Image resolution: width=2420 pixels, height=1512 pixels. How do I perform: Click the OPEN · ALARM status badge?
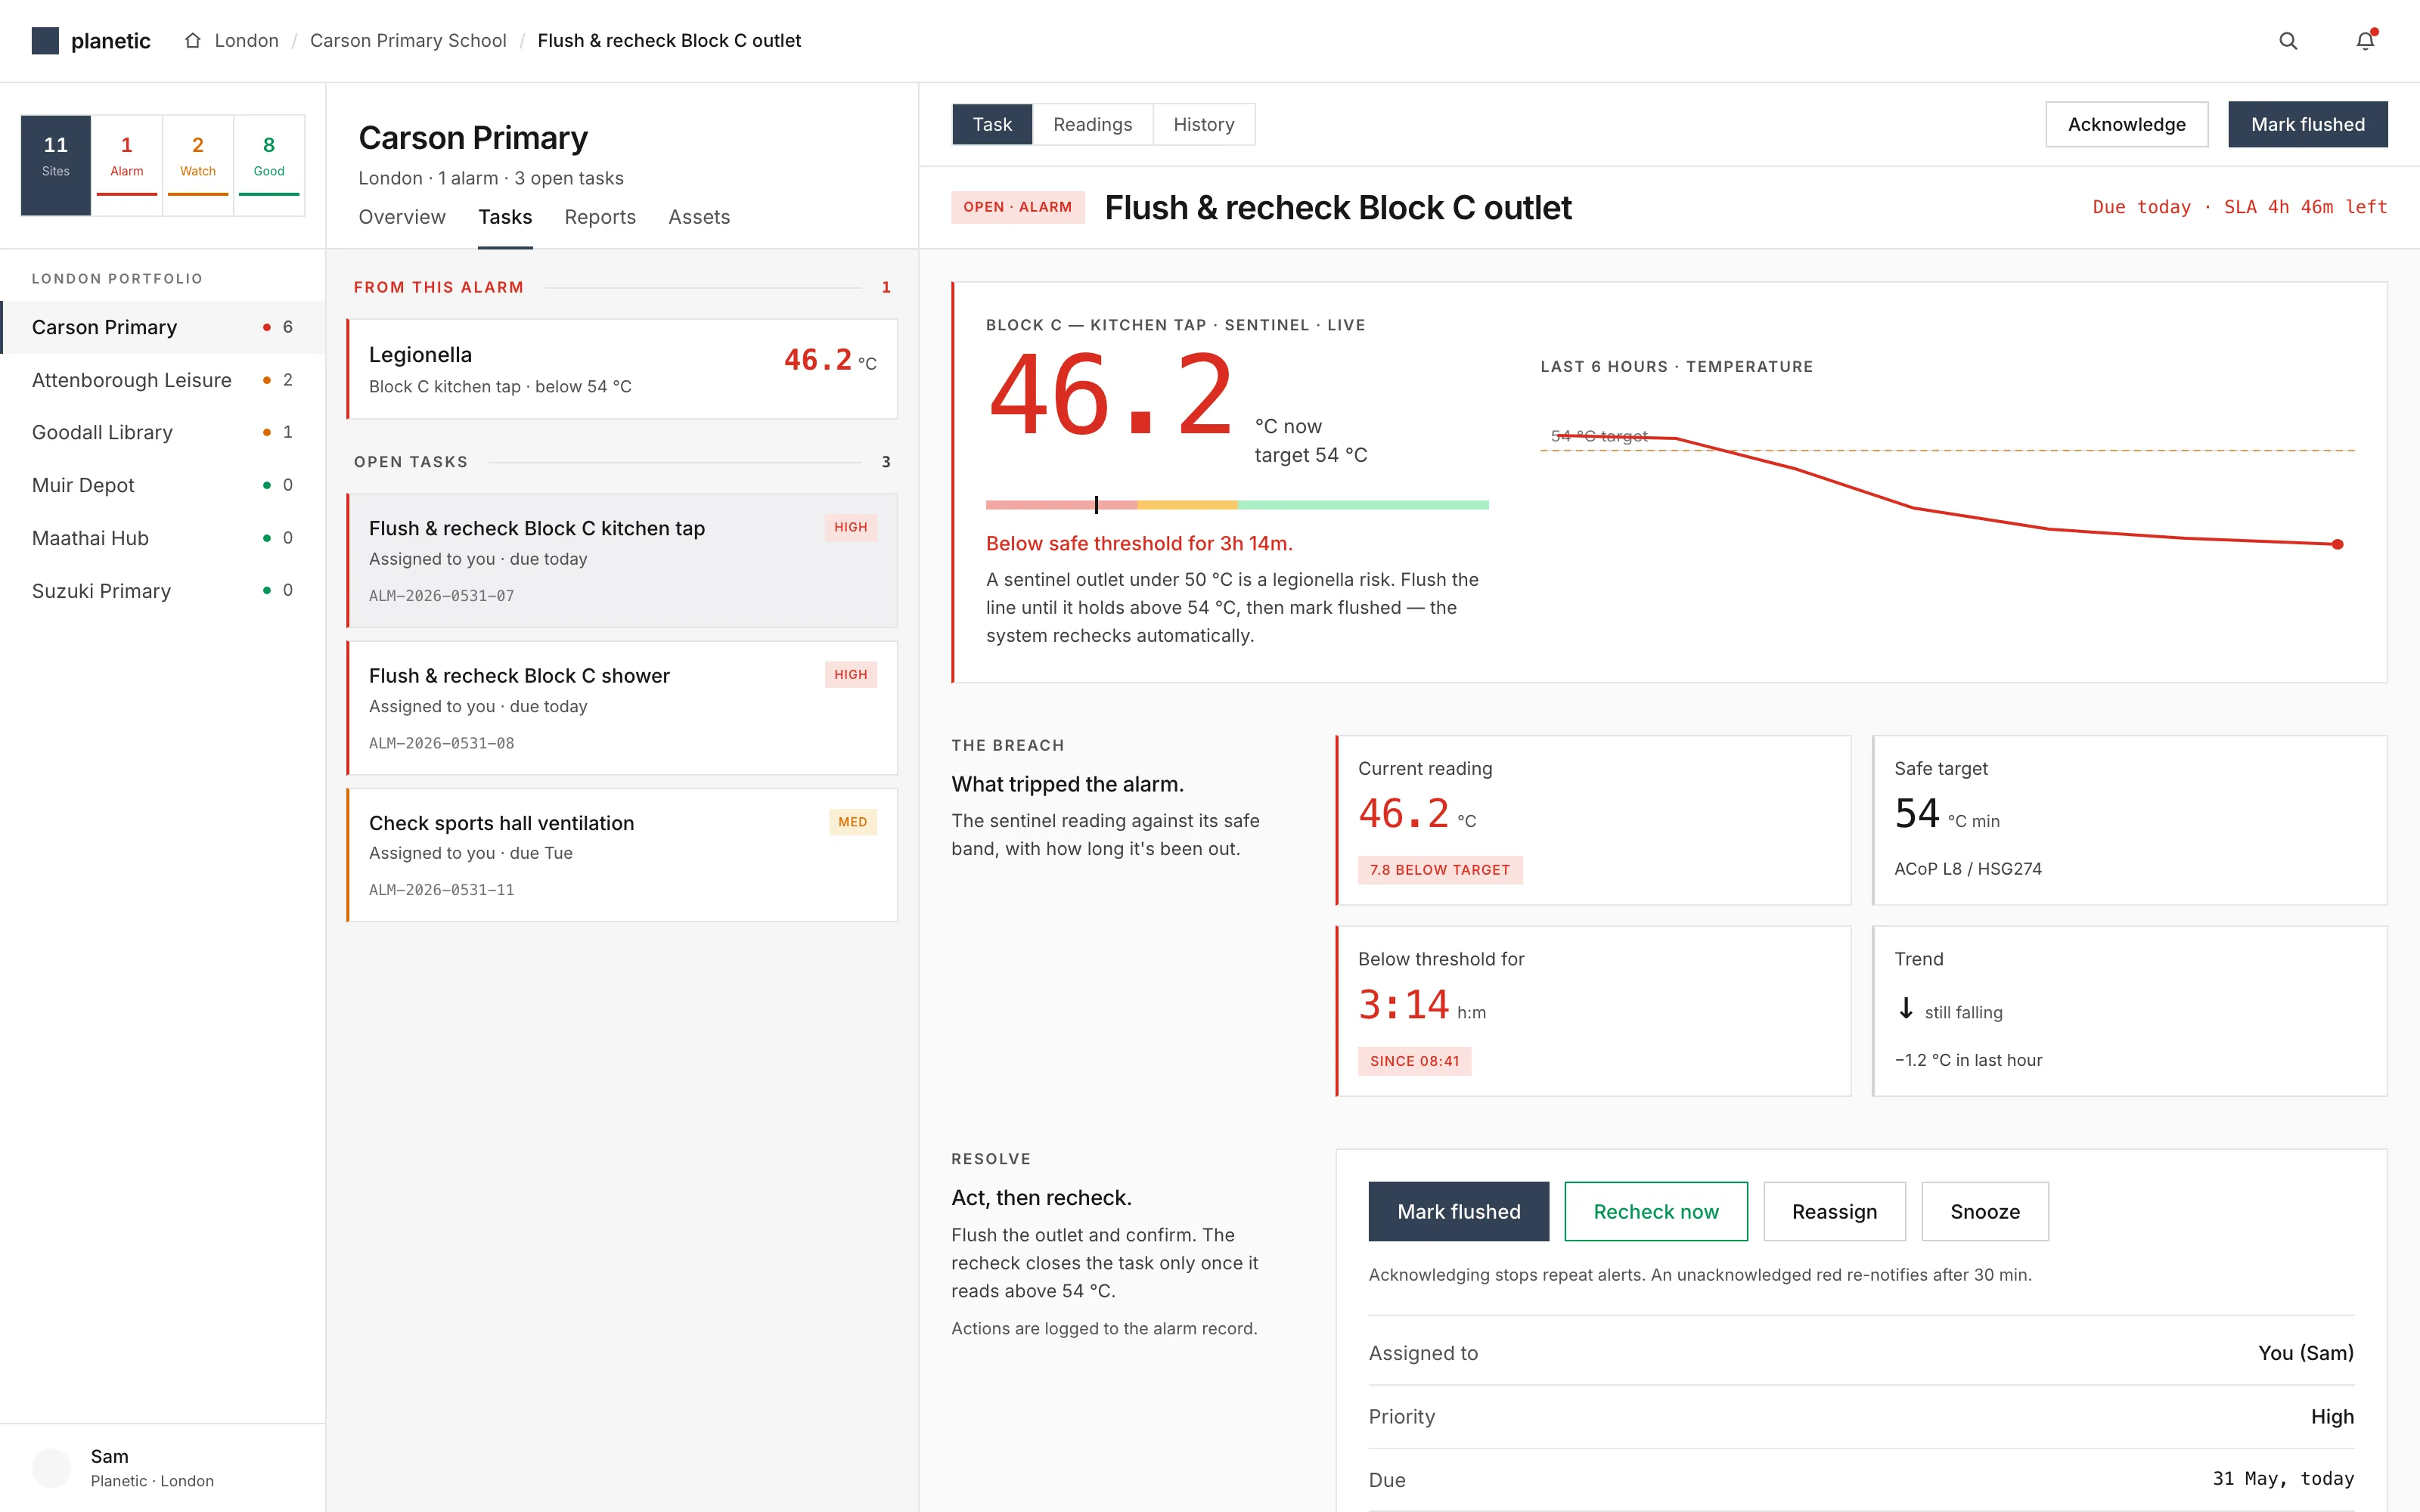pos(1018,207)
